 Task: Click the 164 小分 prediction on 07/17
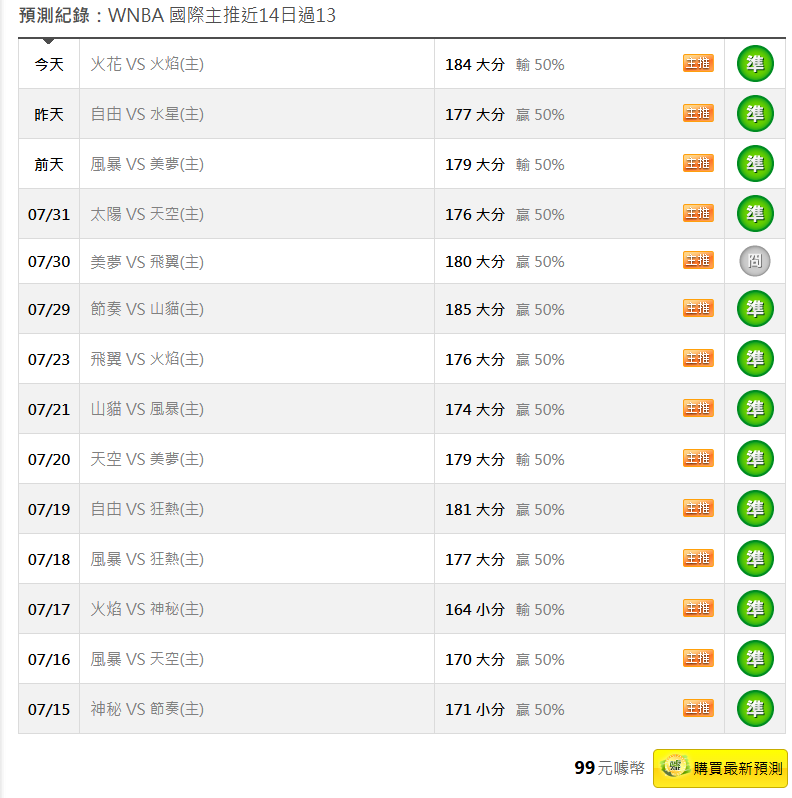coord(474,609)
